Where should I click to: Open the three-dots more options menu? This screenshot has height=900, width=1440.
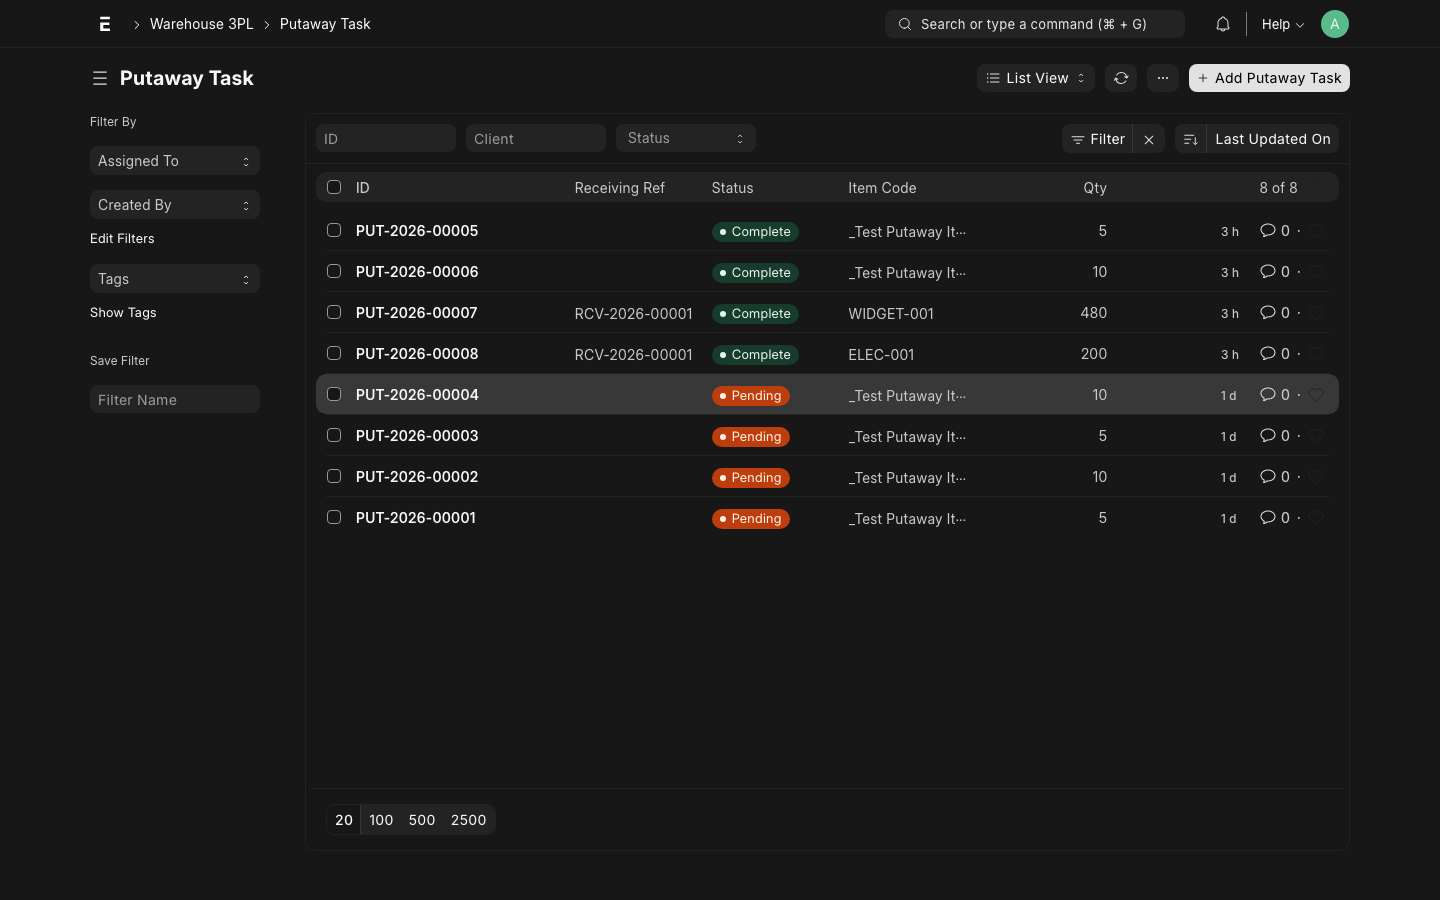click(x=1162, y=78)
